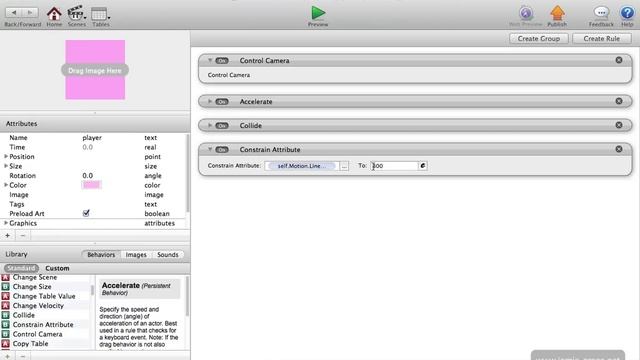Screen dimensions: 640x360
Task: Expand the Position attribute
Action: (x=6, y=156)
